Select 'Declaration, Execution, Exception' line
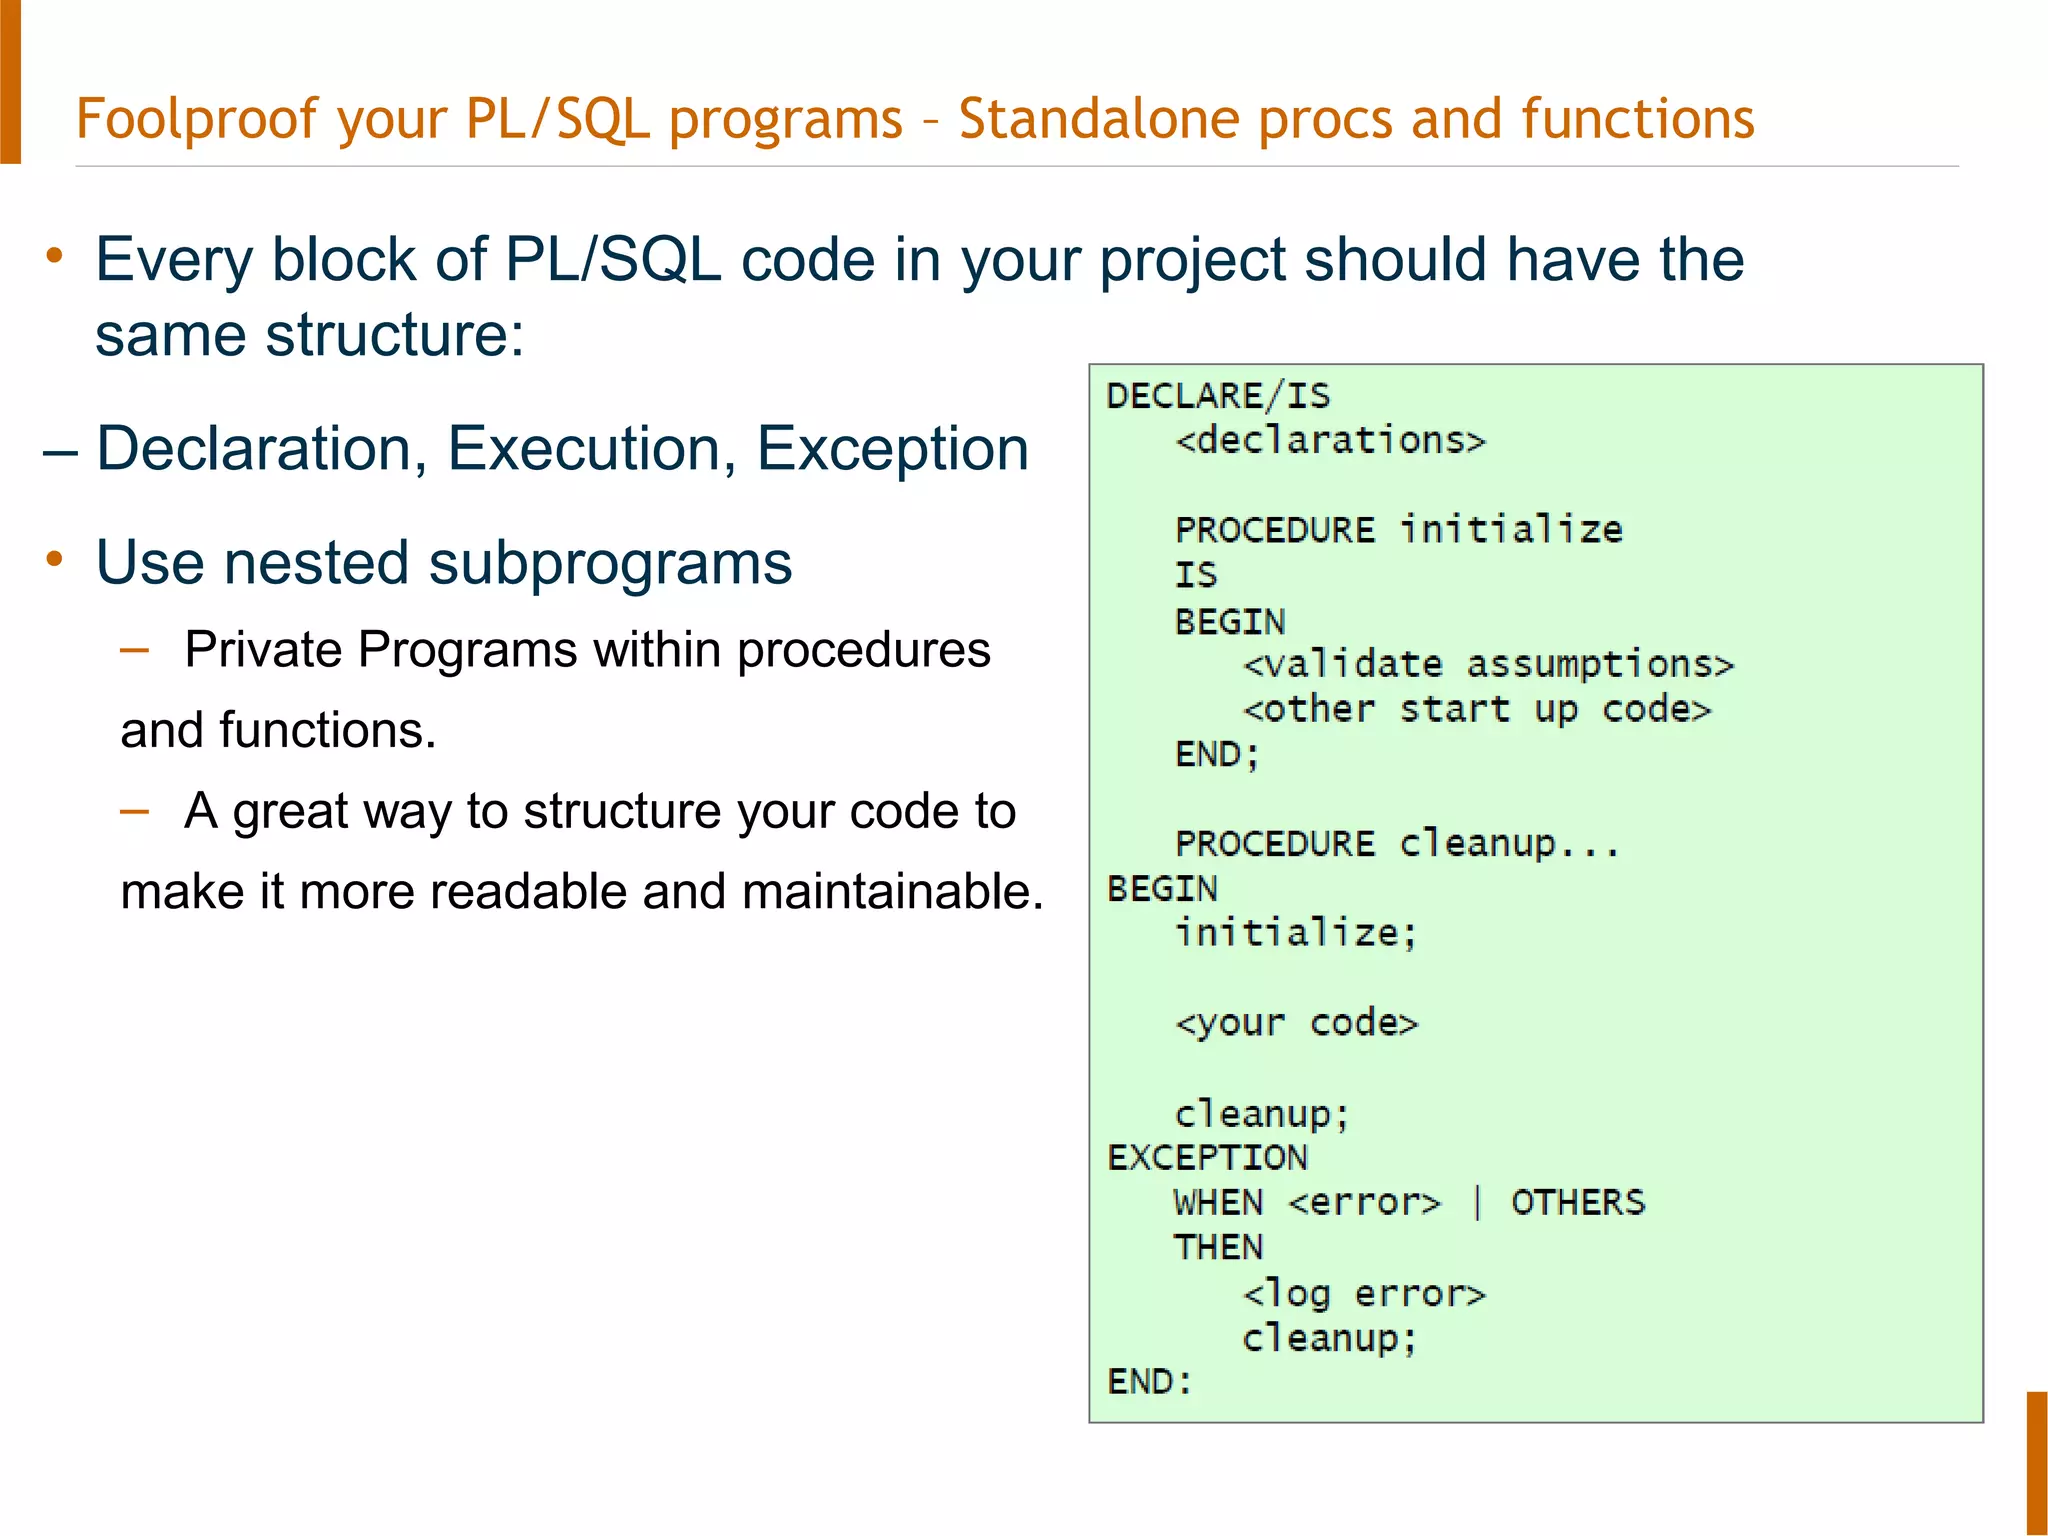Screen dimensions: 2048x1536 [x=561, y=448]
